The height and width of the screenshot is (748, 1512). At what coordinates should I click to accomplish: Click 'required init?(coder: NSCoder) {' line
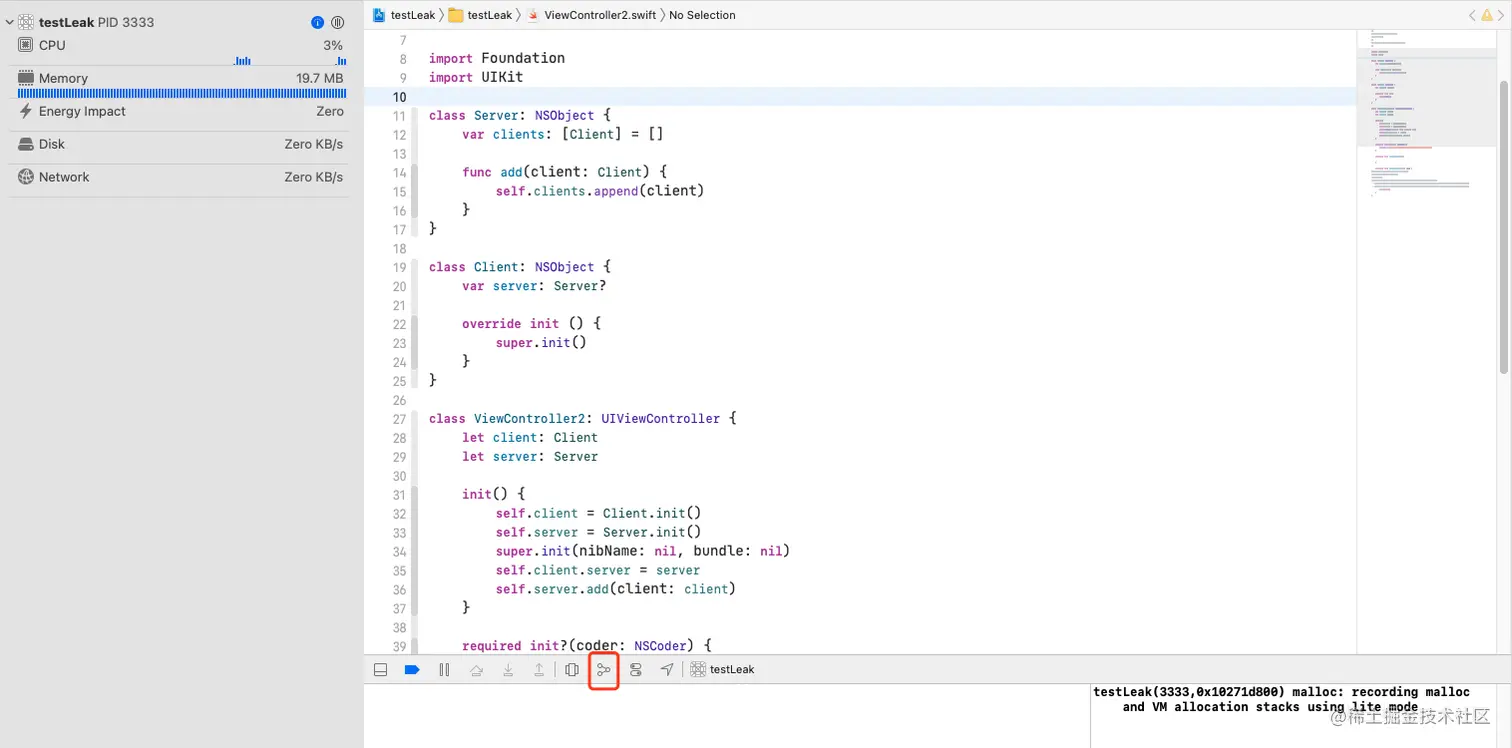(x=586, y=646)
